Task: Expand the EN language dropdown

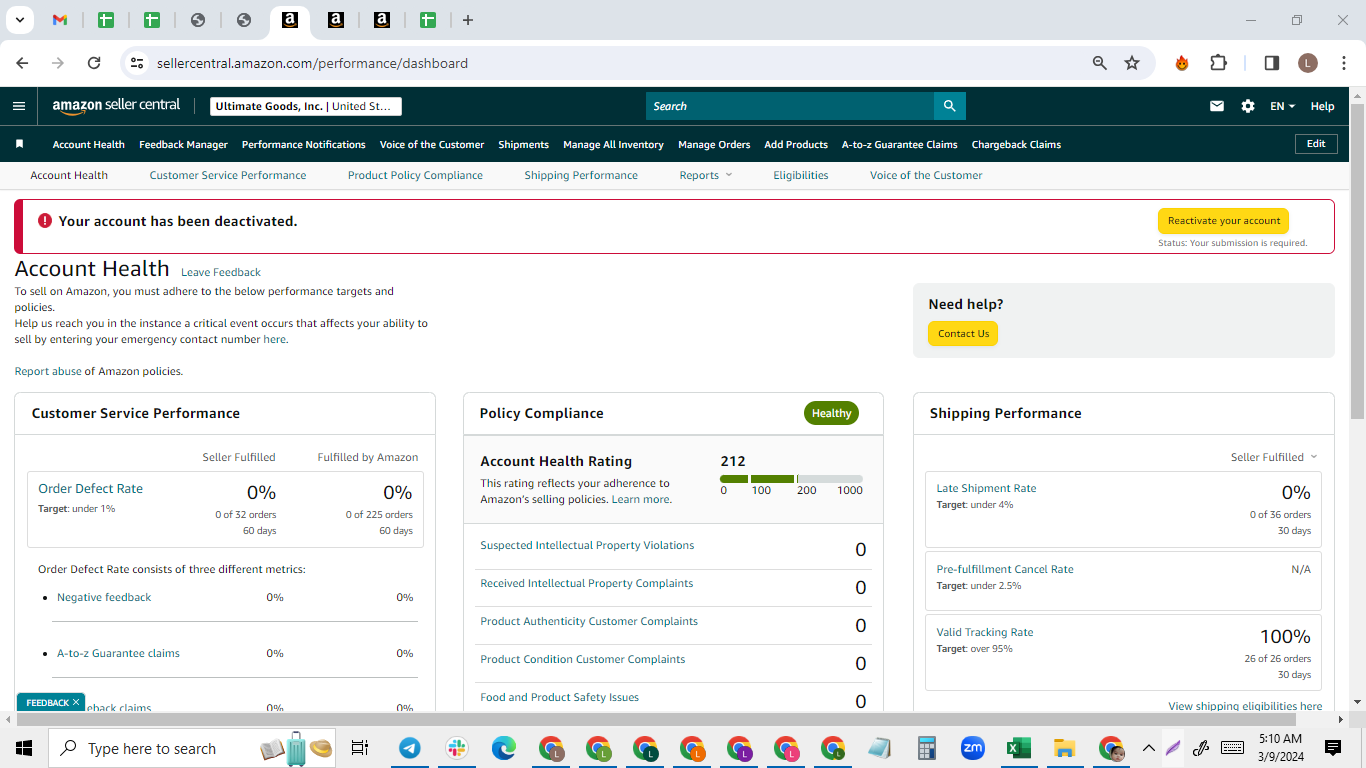Action: click(1282, 106)
